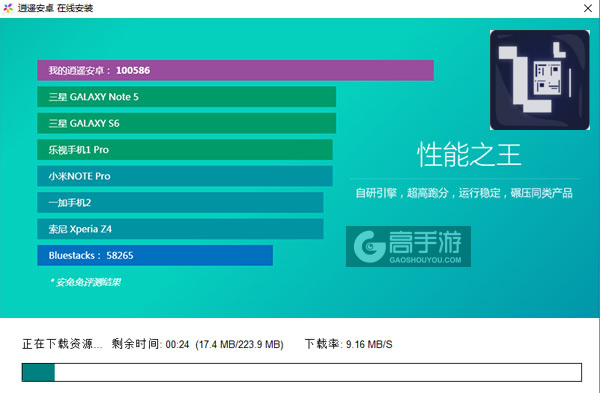600x393 pixels.
Task: Select the 三星 GALAXY S6 bar
Action: (186, 123)
